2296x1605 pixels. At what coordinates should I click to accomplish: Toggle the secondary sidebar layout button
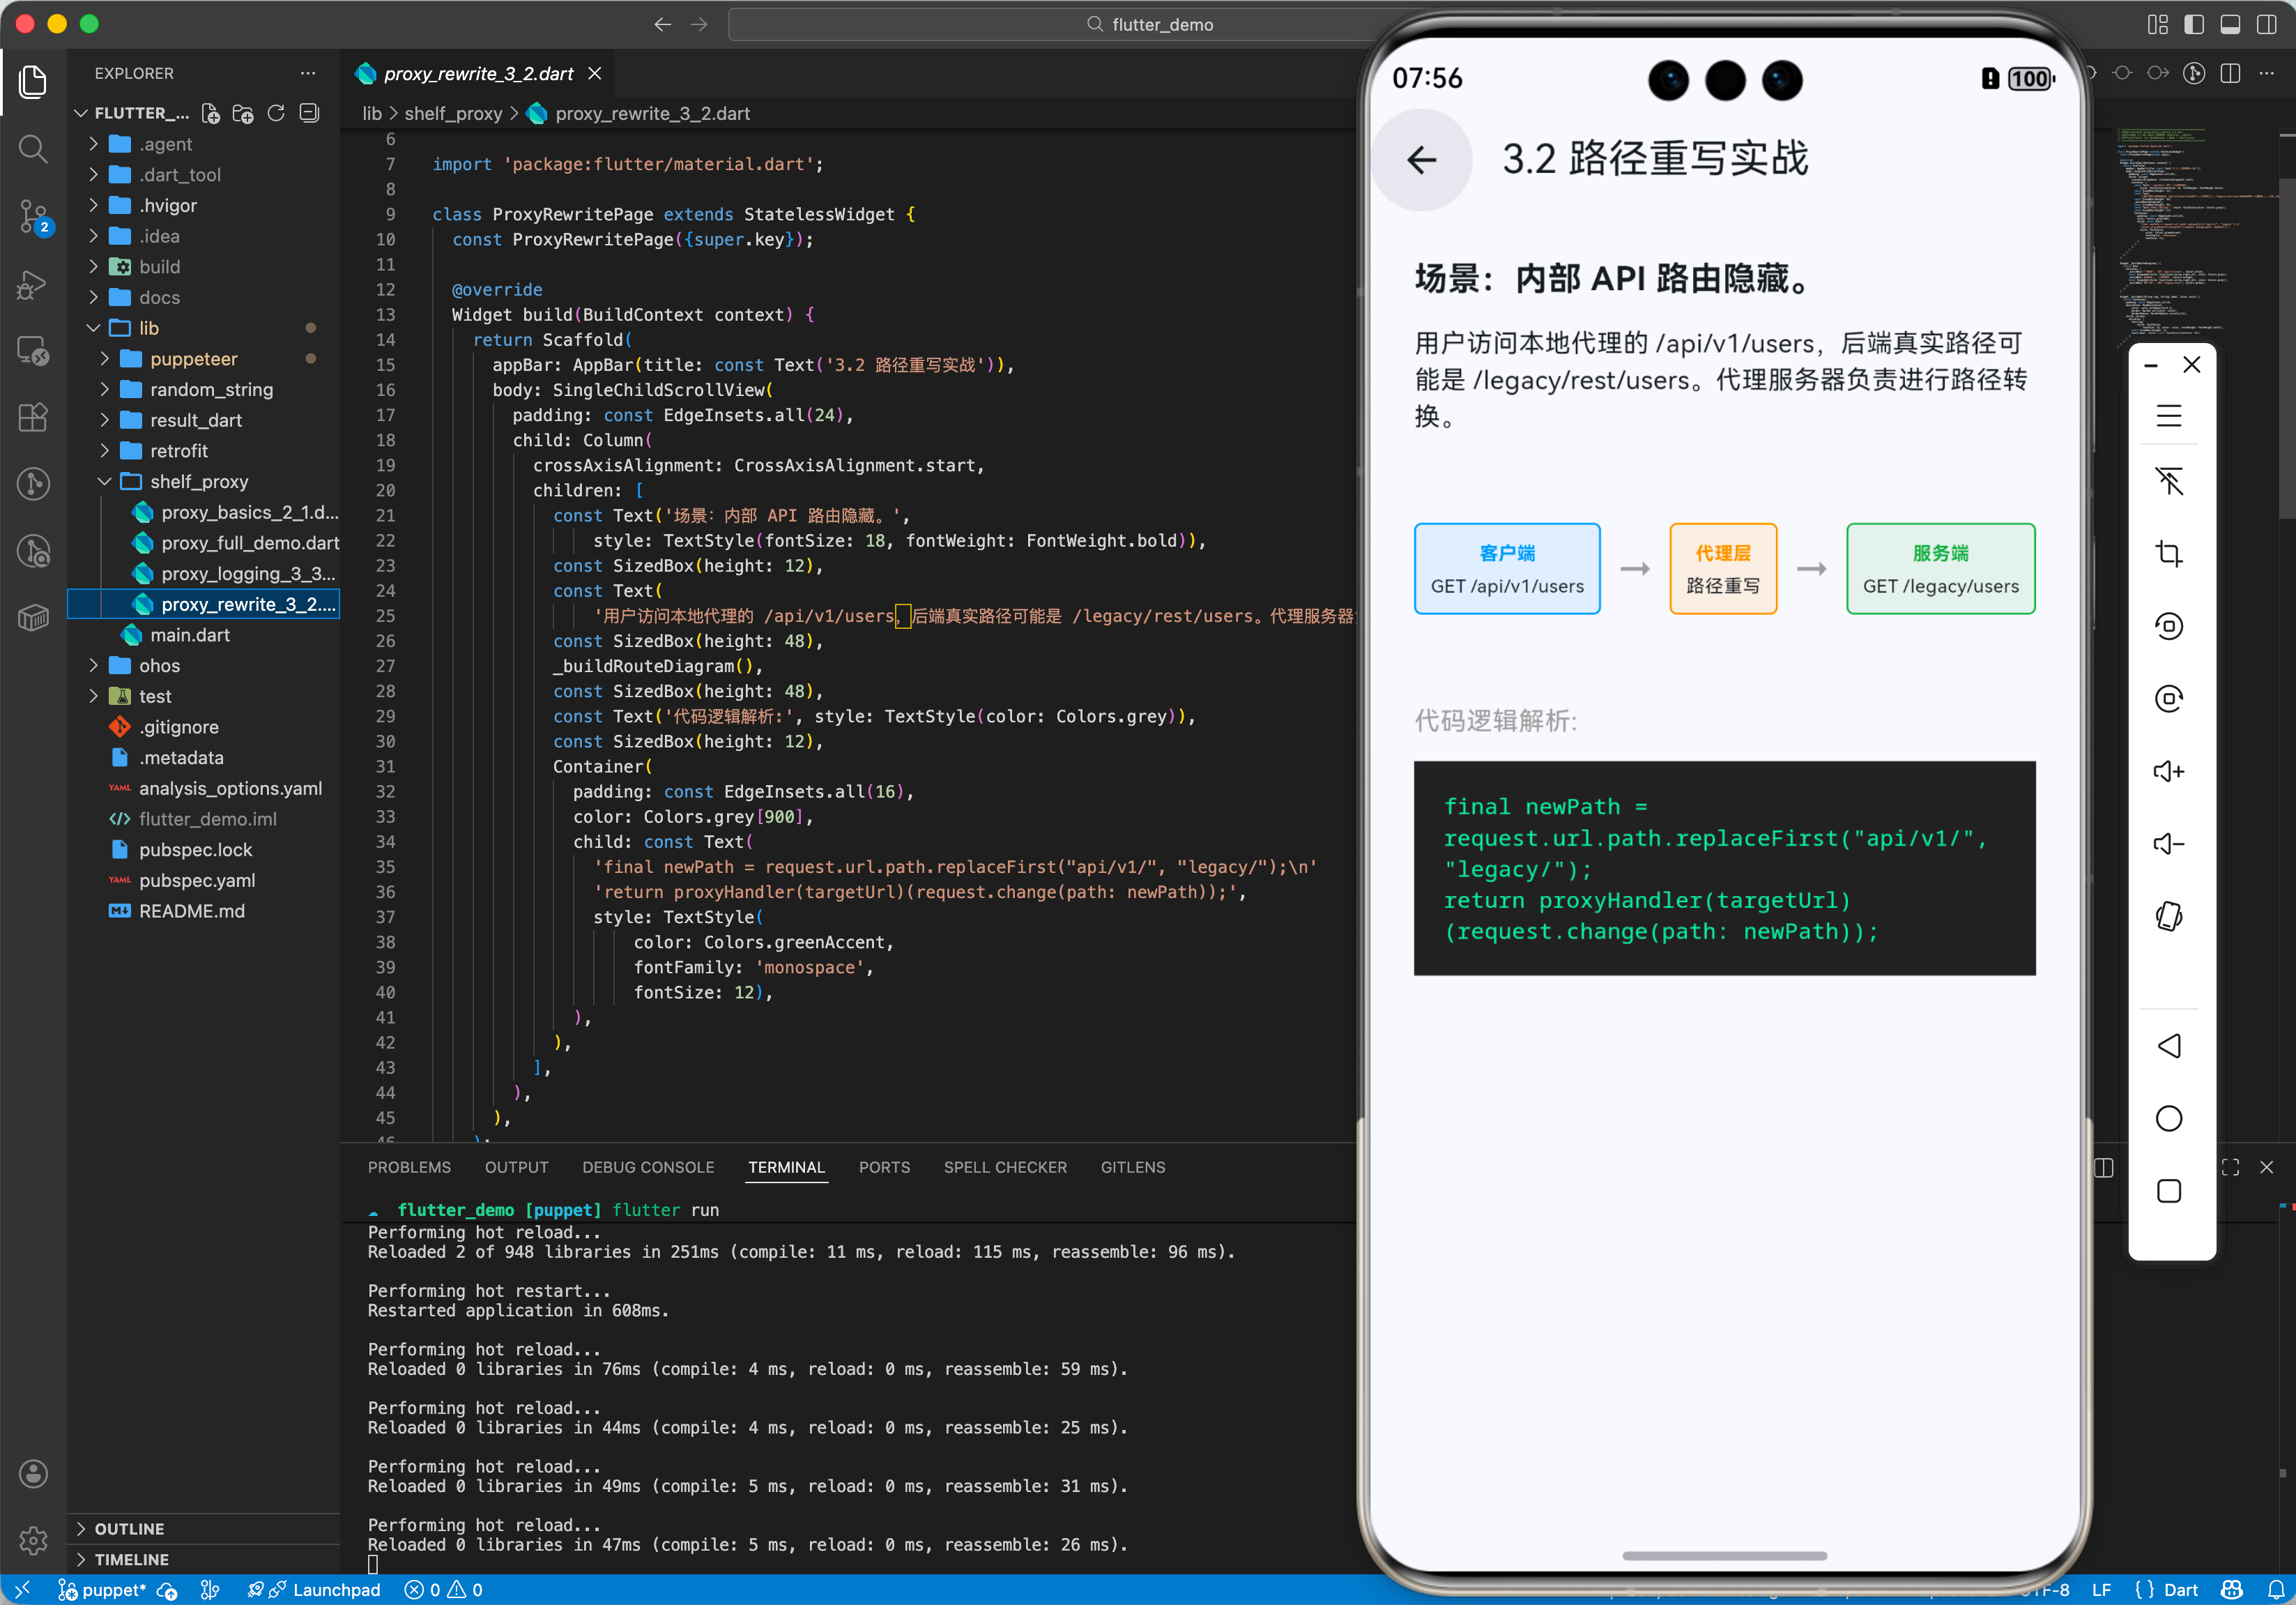click(x=2266, y=24)
